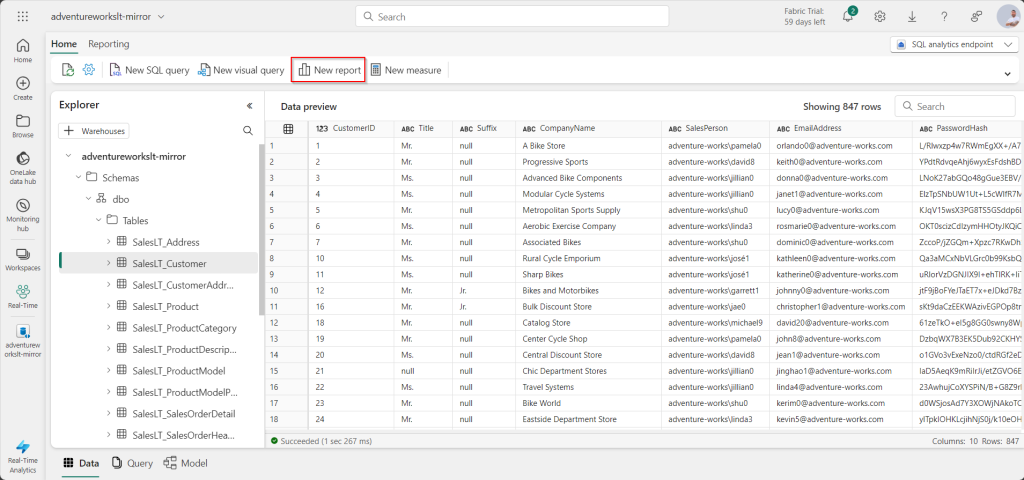The image size is (1024, 480).
Task: Open Workspaces pane
Action: [x=23, y=259]
